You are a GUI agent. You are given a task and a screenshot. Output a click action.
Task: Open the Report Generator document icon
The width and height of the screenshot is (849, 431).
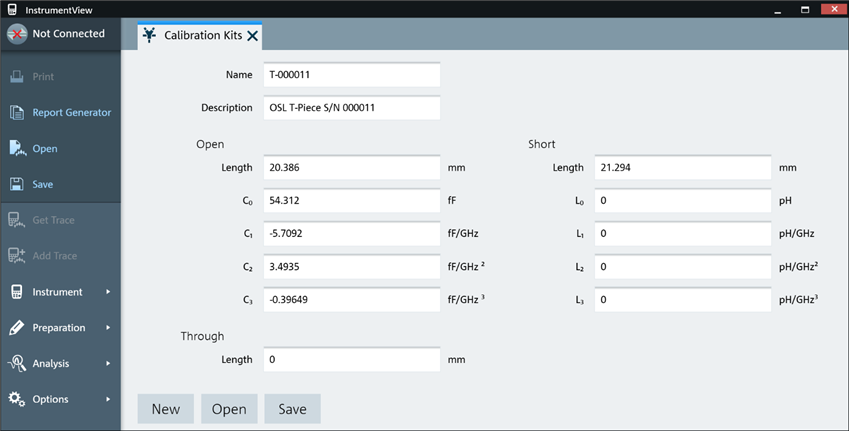click(17, 113)
